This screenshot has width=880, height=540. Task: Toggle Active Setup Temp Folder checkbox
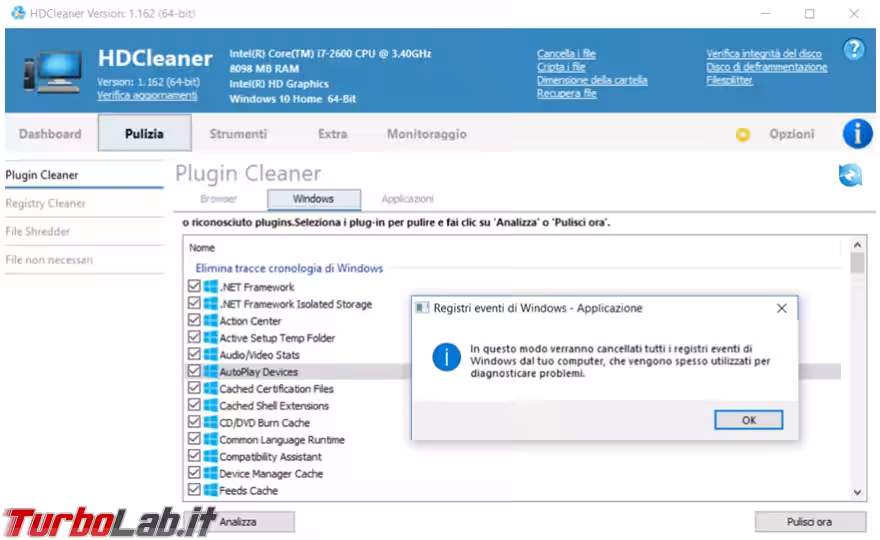(x=194, y=337)
